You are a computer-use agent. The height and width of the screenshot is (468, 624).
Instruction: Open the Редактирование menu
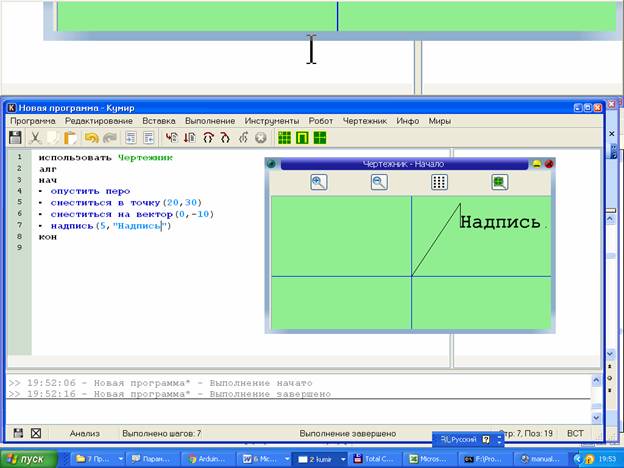[x=99, y=121]
